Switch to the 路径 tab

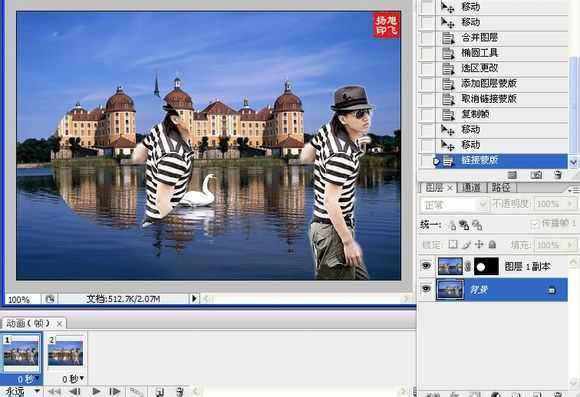(501, 188)
